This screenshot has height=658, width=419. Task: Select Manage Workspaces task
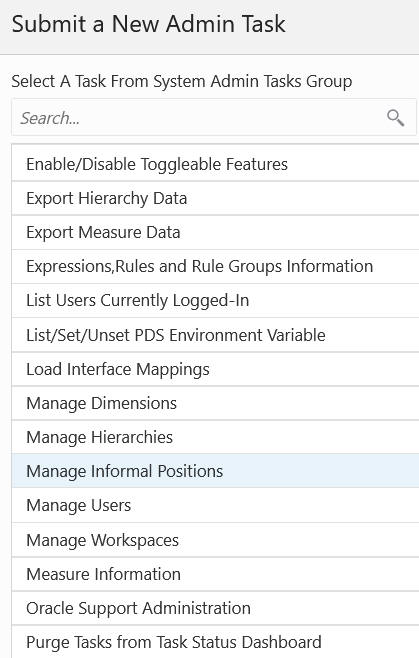click(x=215, y=540)
